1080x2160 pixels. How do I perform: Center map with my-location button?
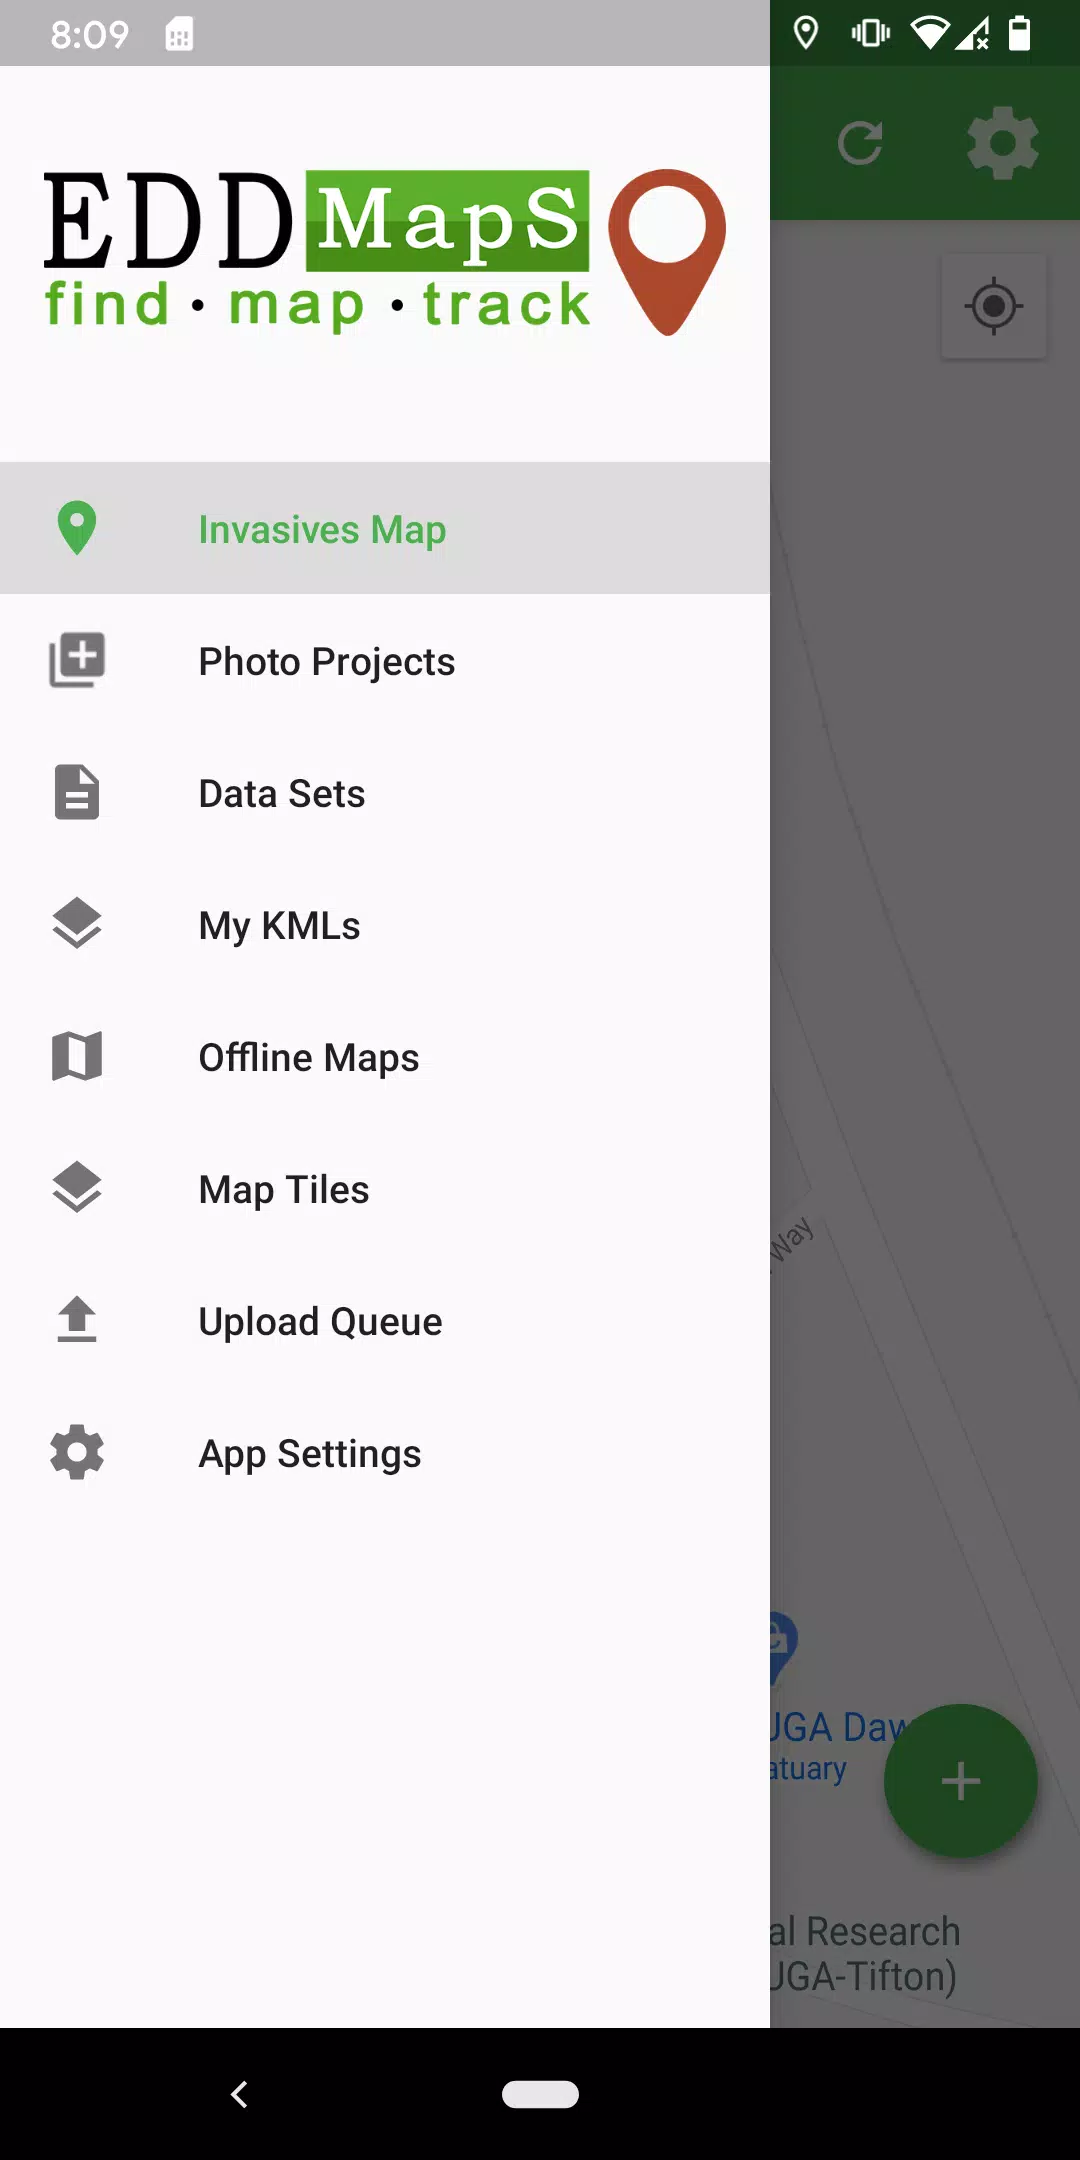(x=994, y=306)
